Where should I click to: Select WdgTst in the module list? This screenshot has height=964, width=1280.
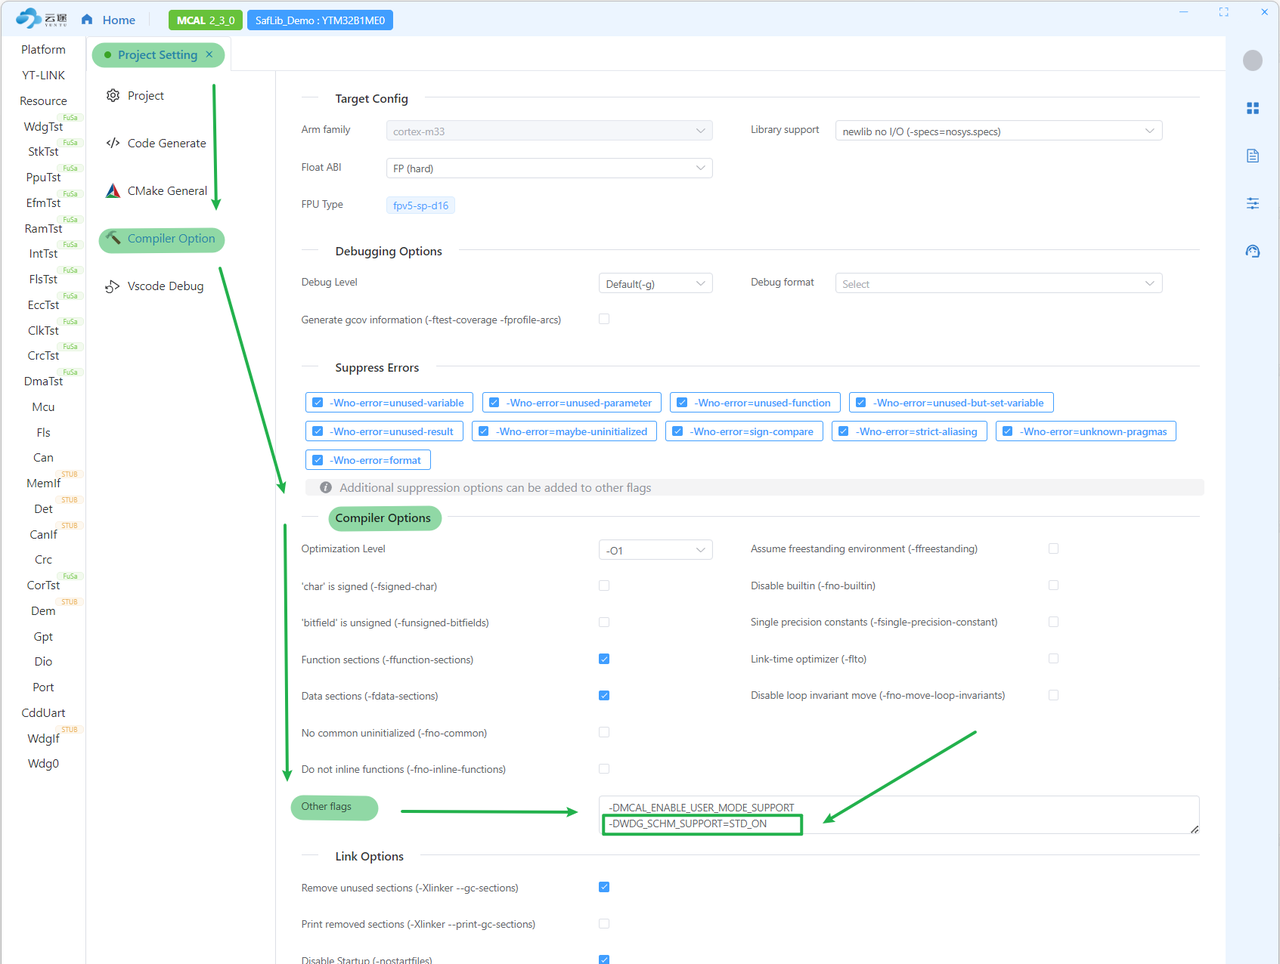(x=43, y=127)
